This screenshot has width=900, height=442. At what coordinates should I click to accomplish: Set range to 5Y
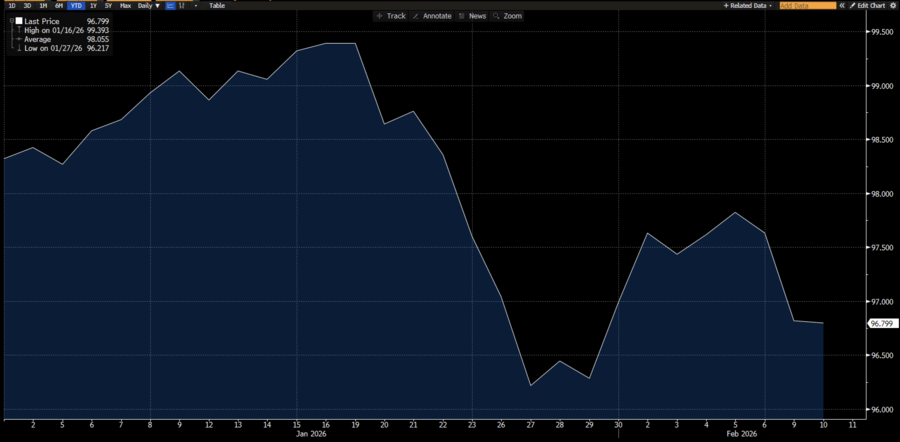click(108, 5)
